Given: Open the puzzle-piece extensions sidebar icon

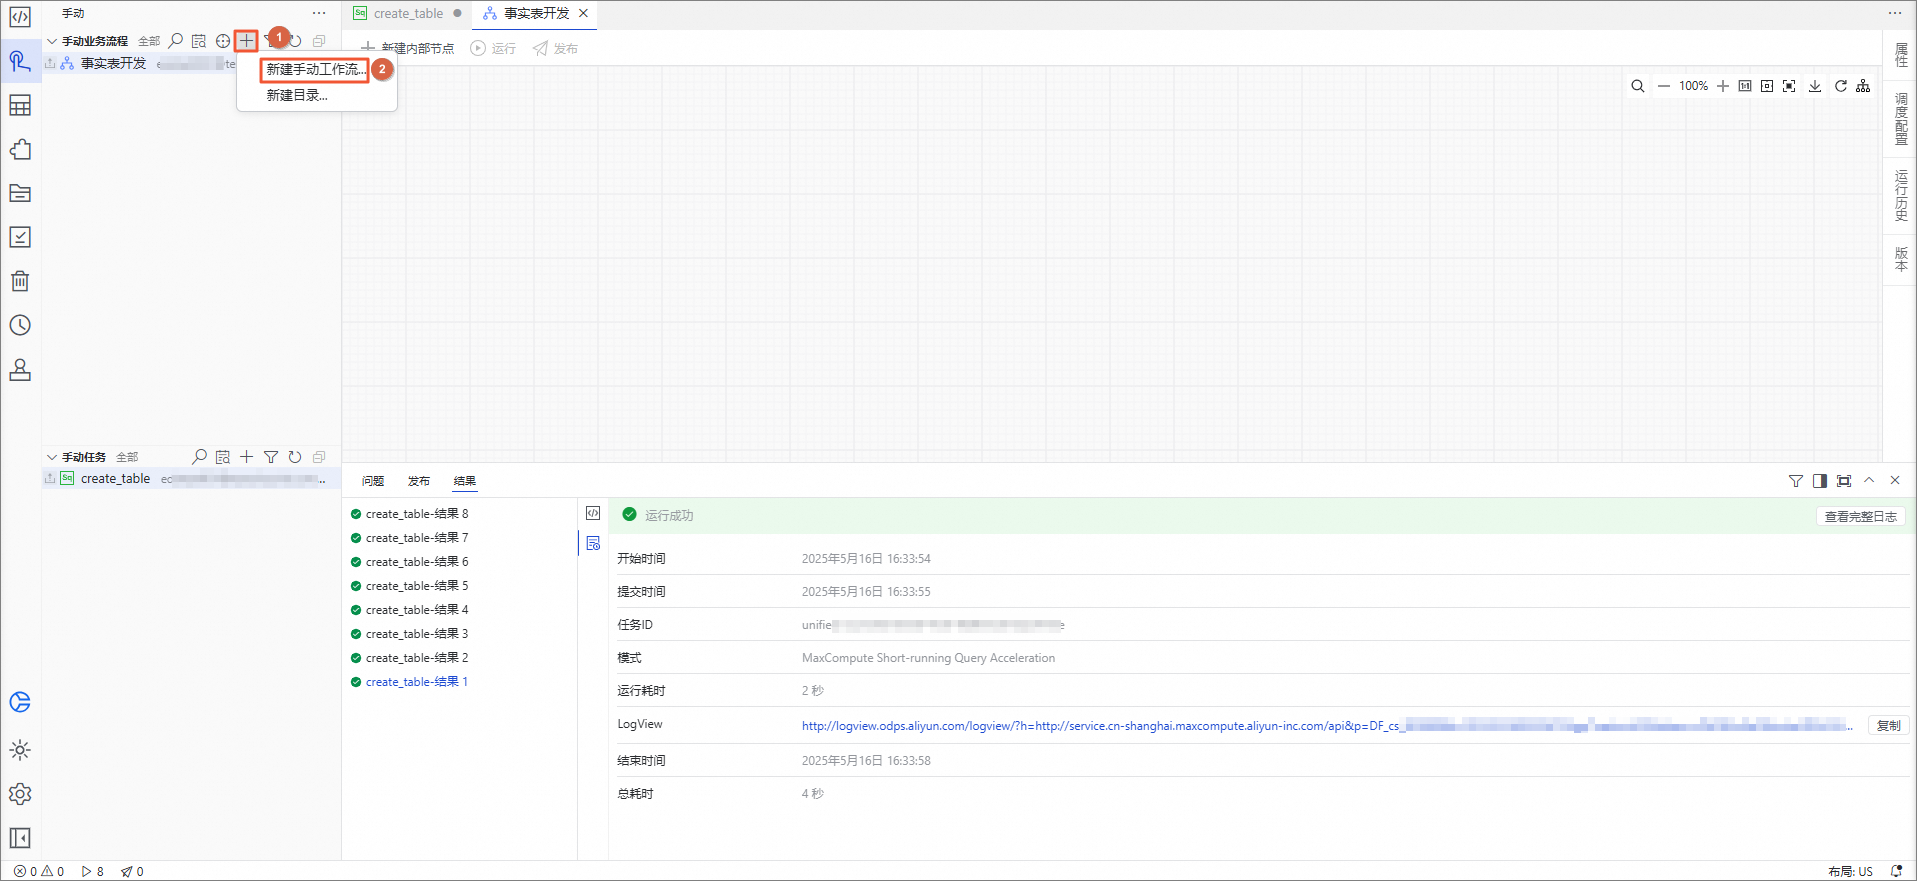Looking at the screenshot, I should click(x=20, y=149).
